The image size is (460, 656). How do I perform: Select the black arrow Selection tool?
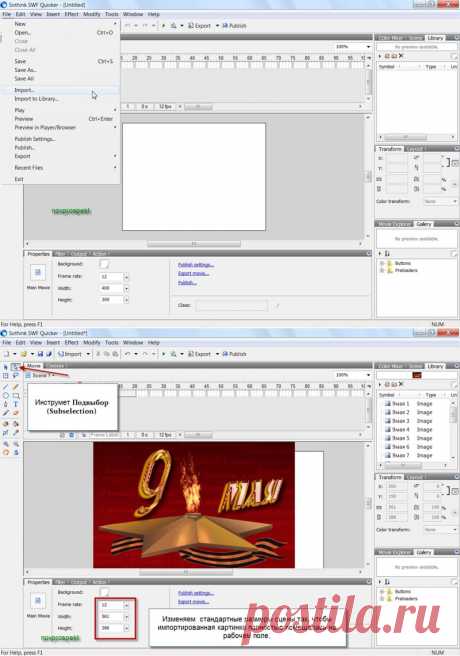click(x=6, y=367)
